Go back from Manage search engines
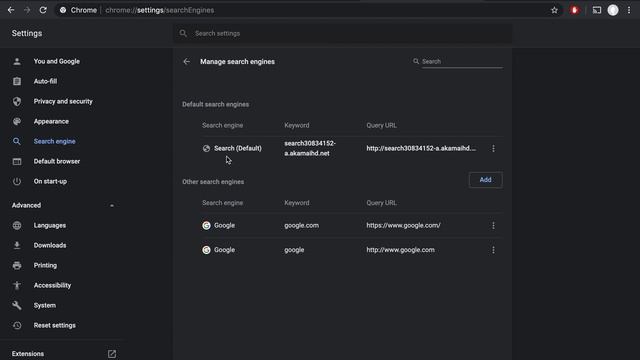Screen dimensions: 640x360 pyautogui.click(x=187, y=62)
